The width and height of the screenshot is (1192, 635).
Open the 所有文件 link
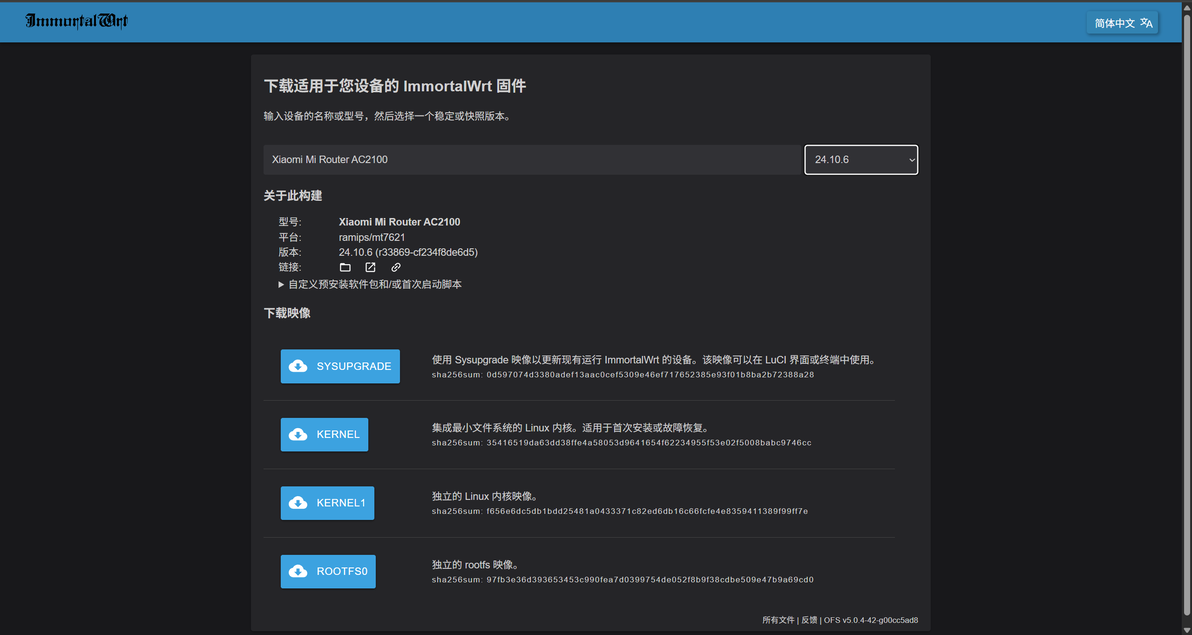778,621
